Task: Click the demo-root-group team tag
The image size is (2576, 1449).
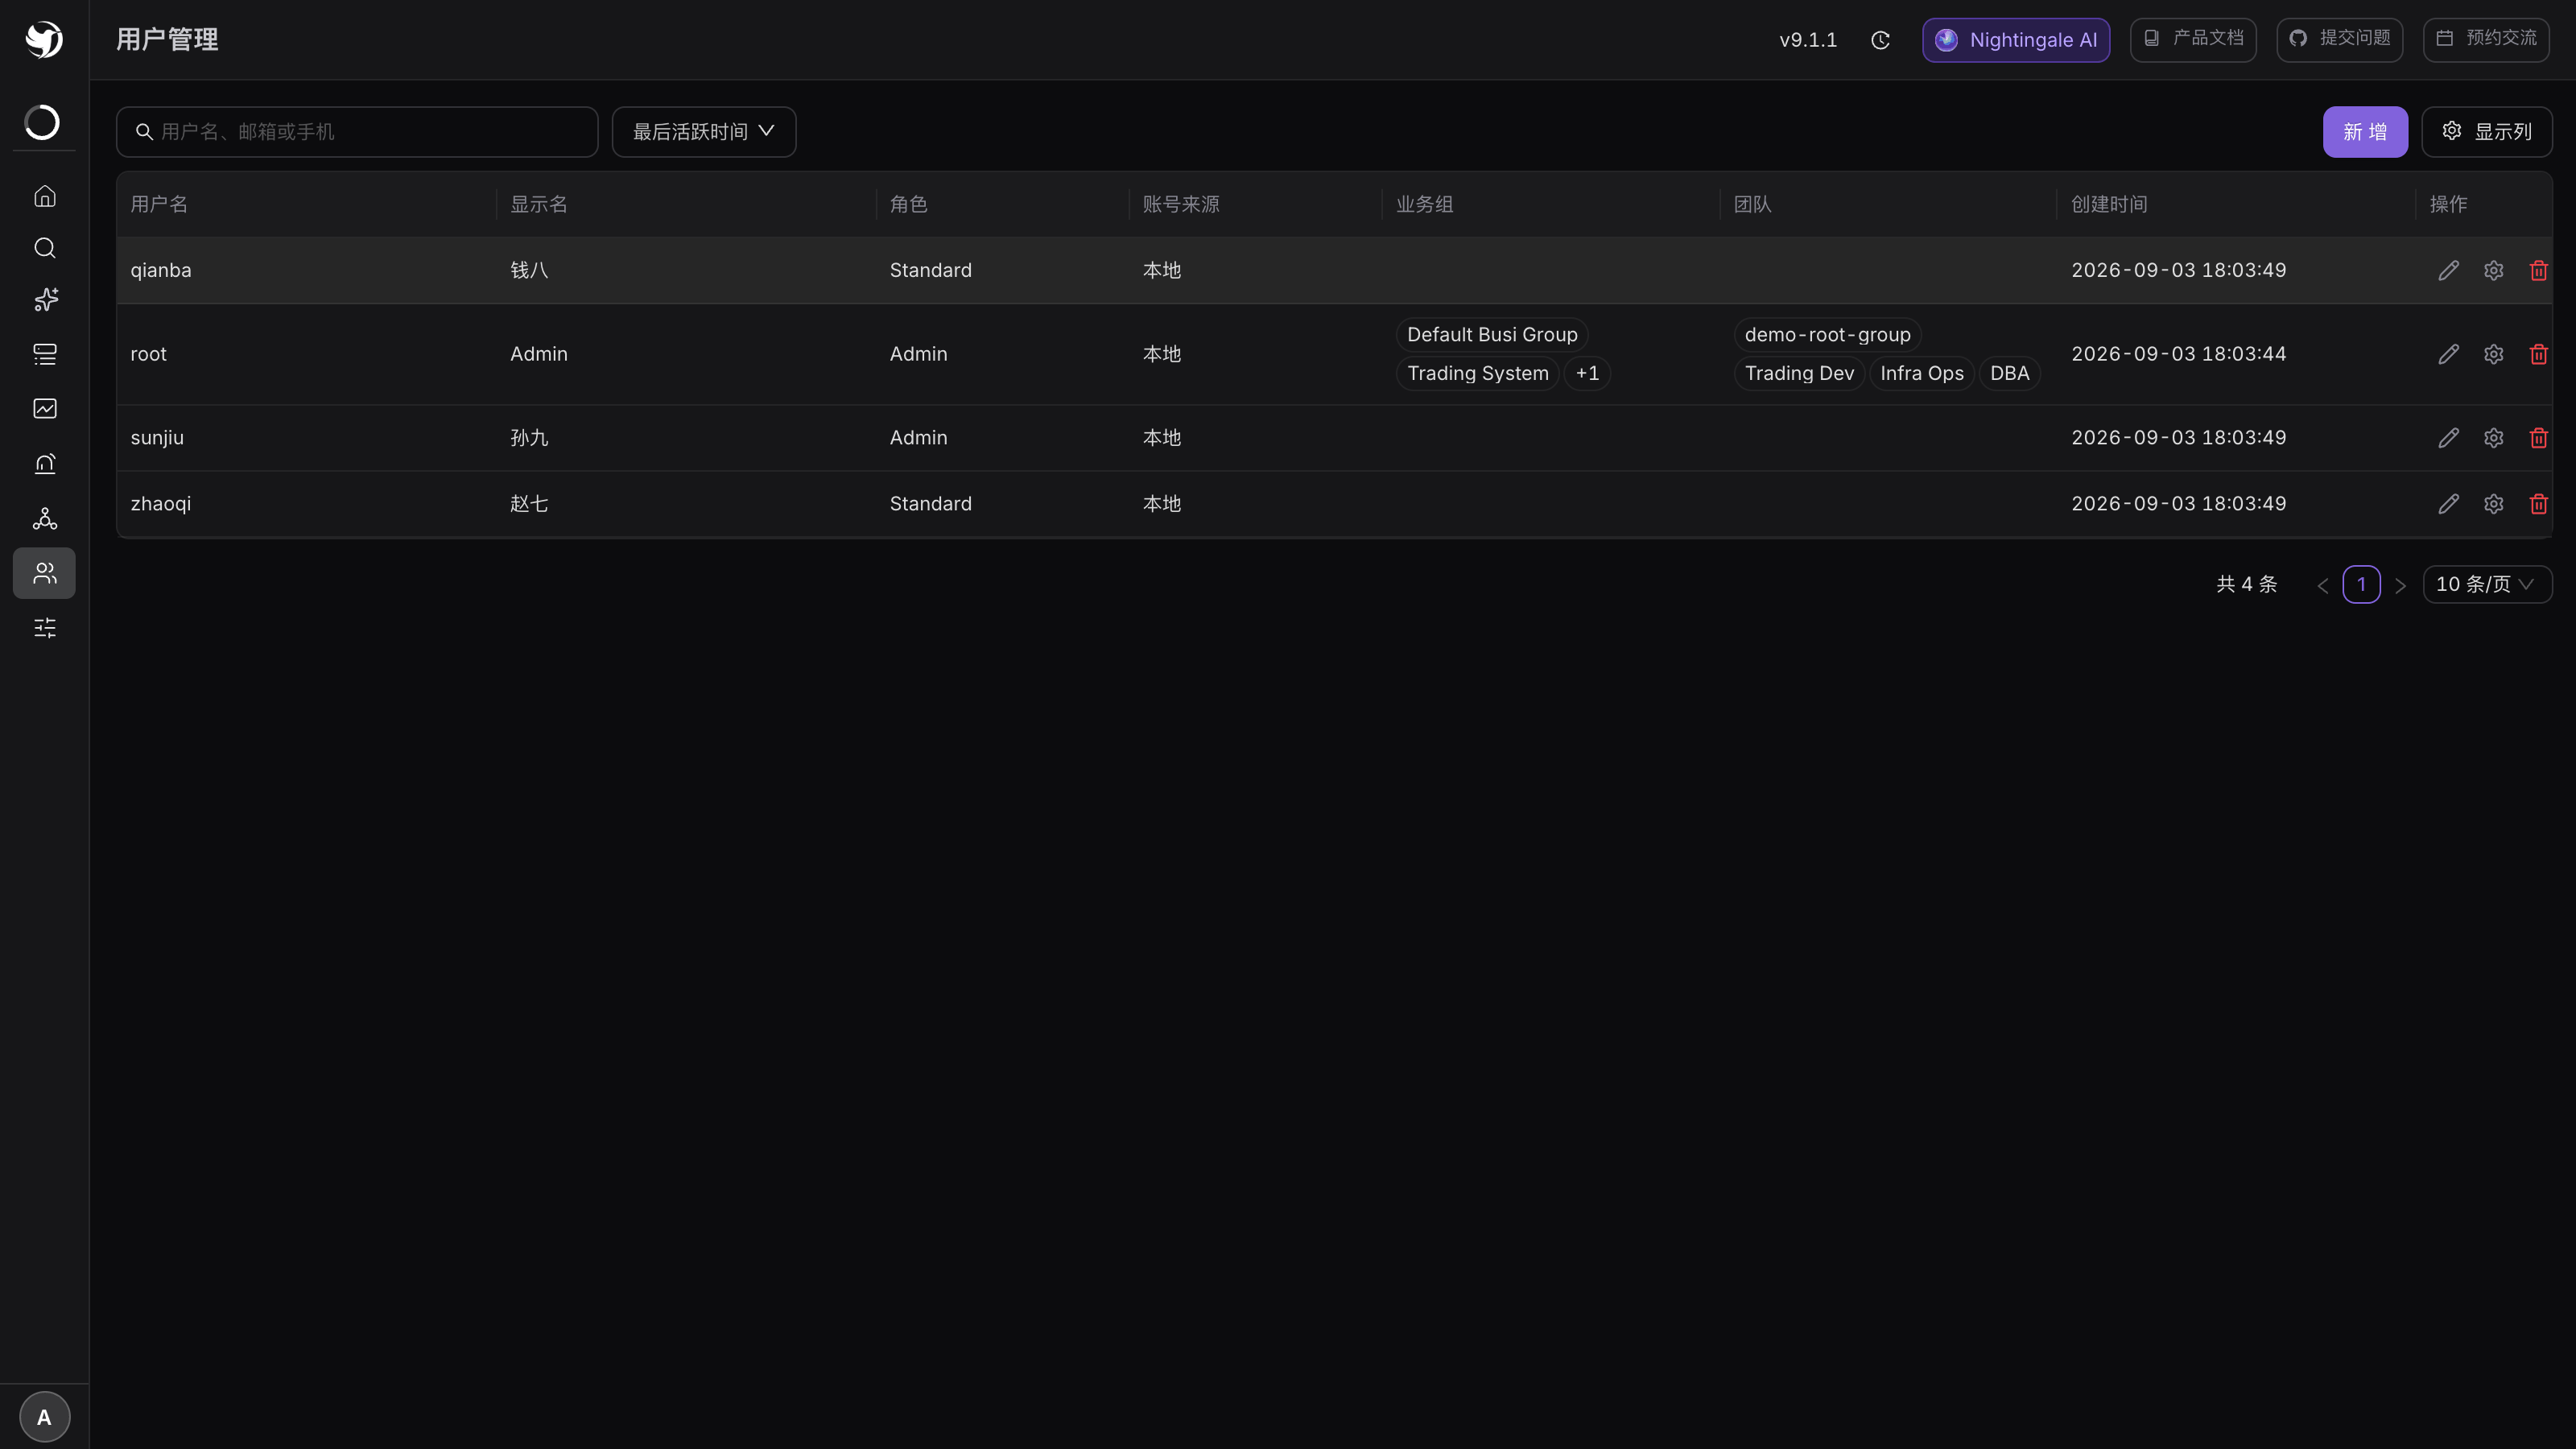Action: (1827, 335)
